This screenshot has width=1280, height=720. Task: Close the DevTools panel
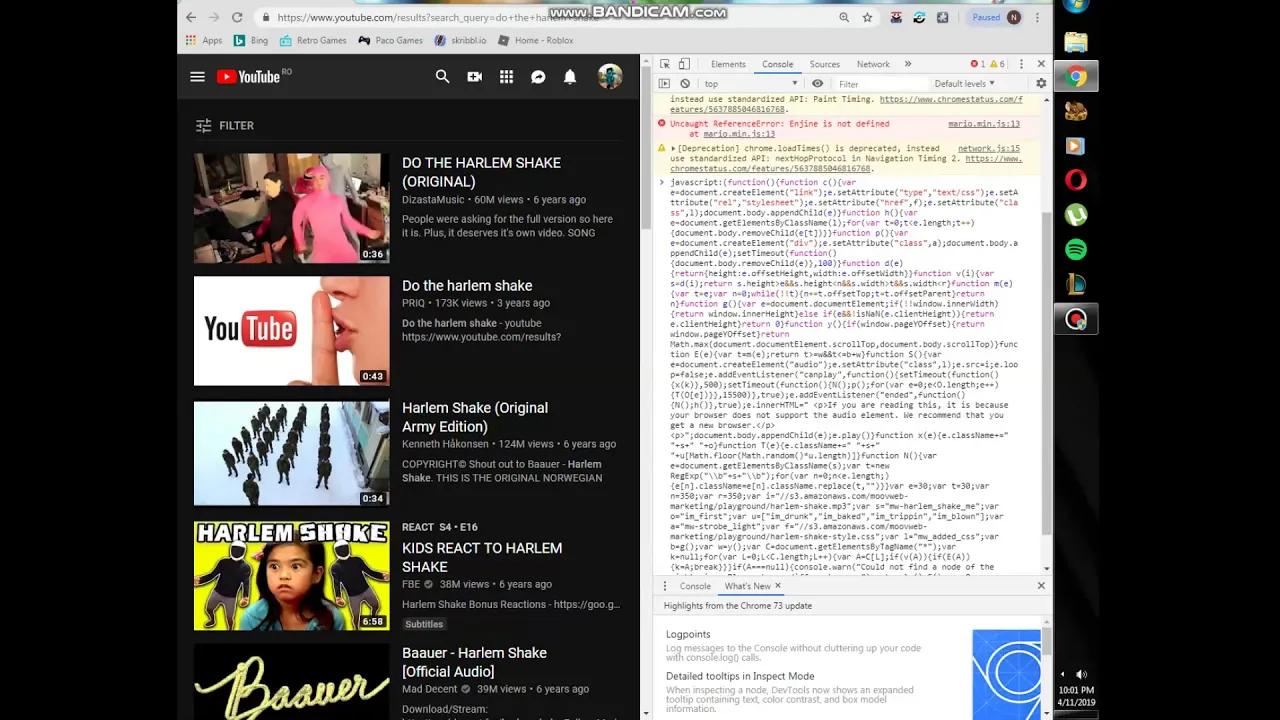click(1041, 64)
